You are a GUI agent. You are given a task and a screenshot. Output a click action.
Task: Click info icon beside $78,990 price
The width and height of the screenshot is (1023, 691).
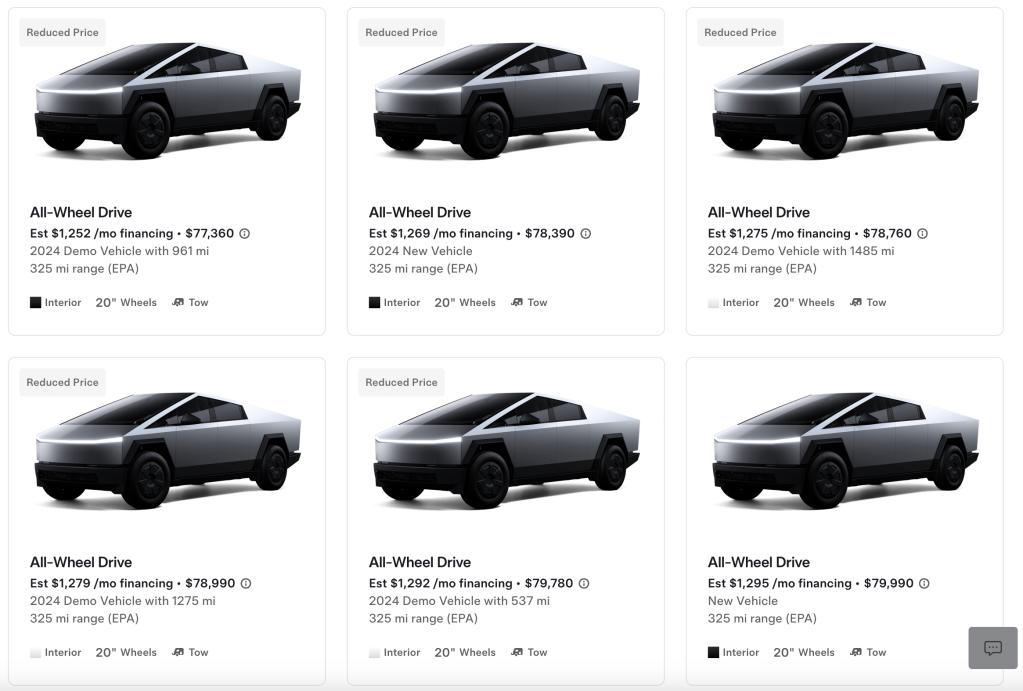coord(245,584)
